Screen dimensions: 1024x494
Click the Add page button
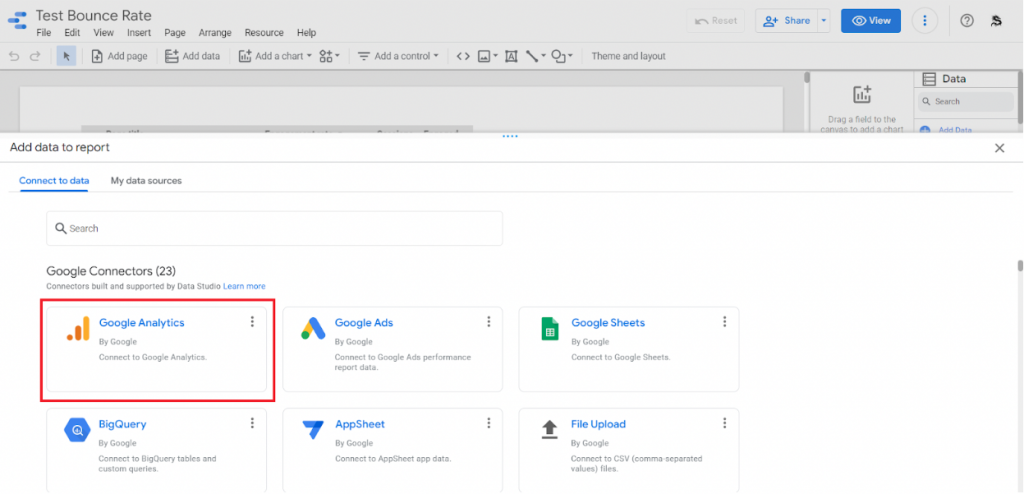pos(120,56)
